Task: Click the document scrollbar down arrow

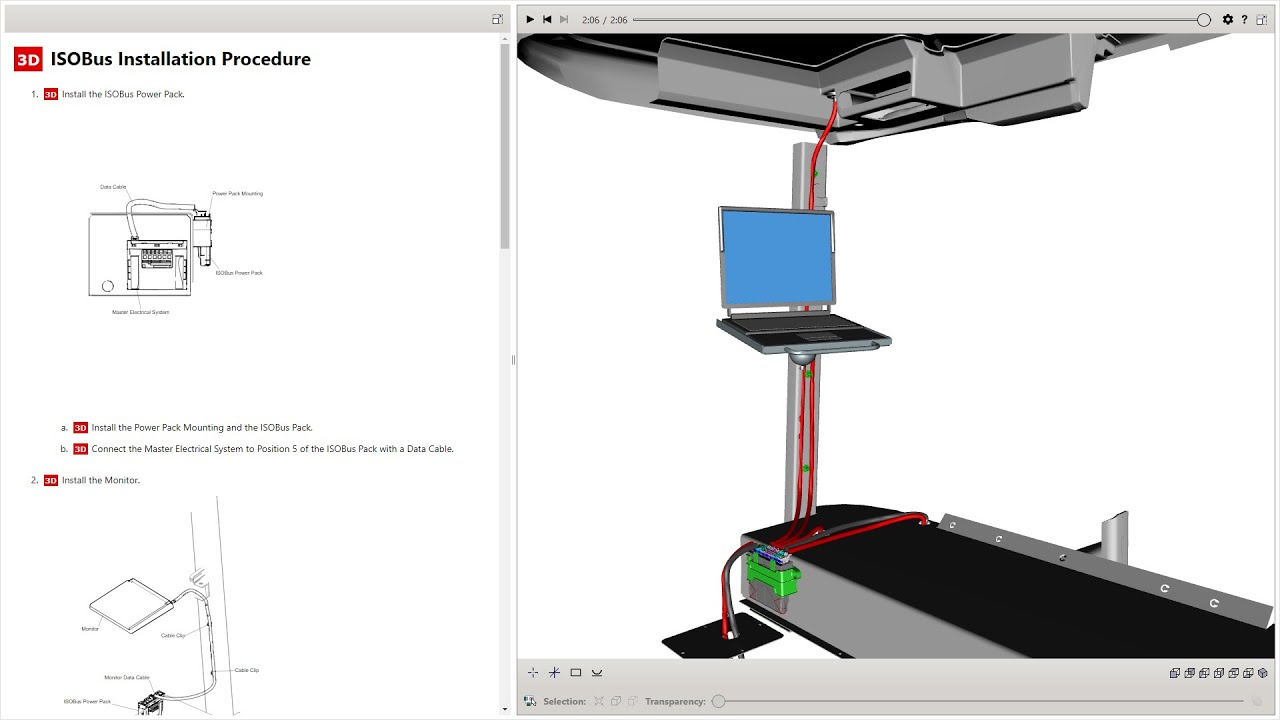Action: pos(505,709)
